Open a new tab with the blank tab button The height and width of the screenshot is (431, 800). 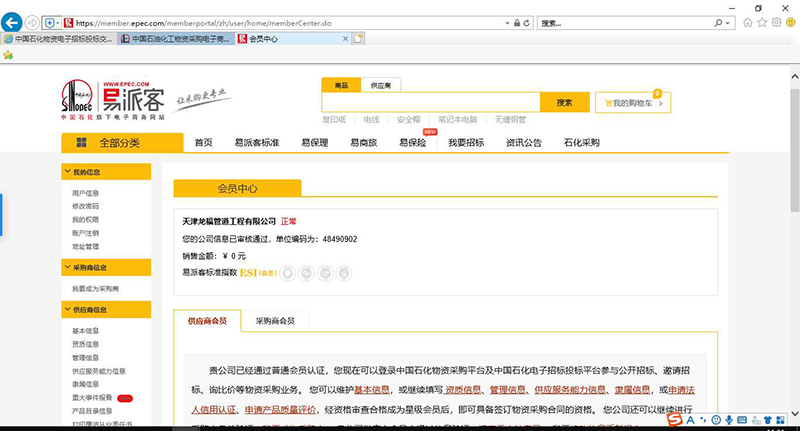tap(358, 39)
